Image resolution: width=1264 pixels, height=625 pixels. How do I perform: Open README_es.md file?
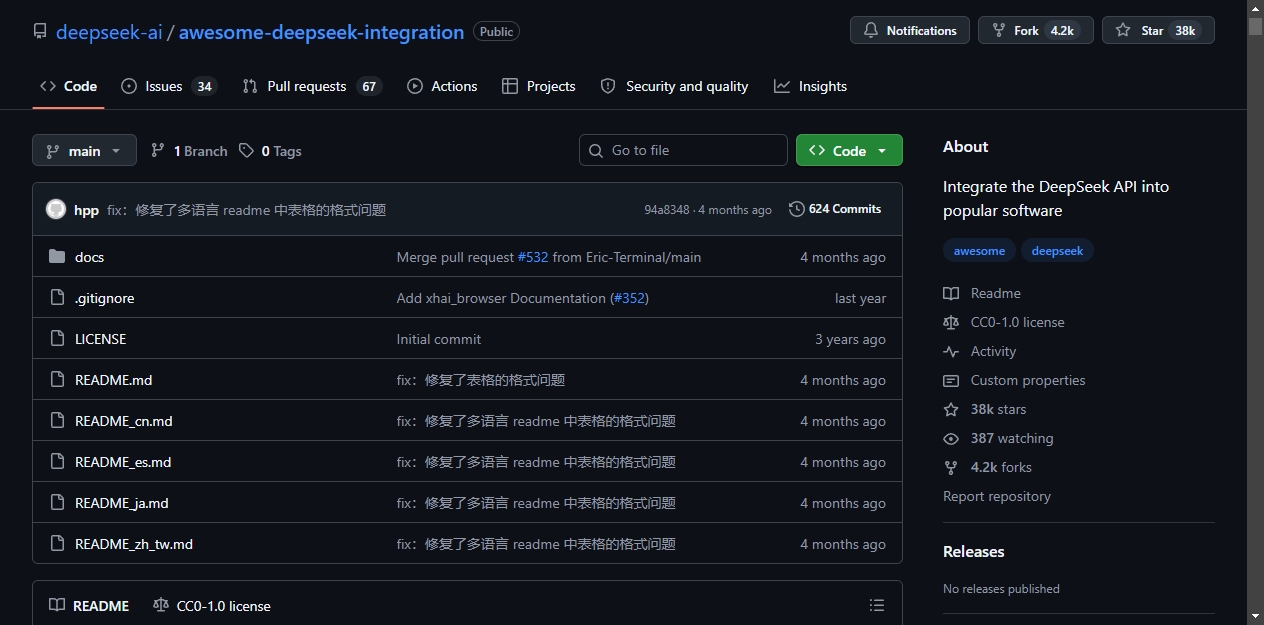(x=123, y=462)
